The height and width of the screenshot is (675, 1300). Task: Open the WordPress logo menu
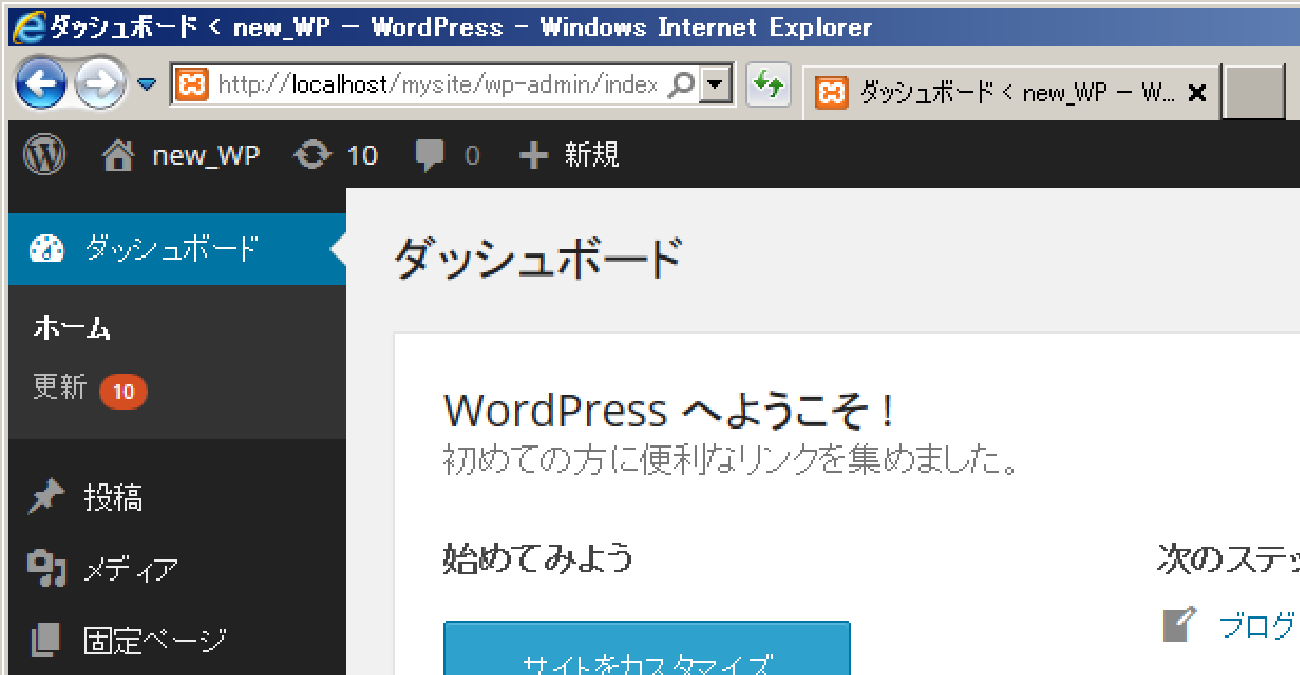coord(44,155)
